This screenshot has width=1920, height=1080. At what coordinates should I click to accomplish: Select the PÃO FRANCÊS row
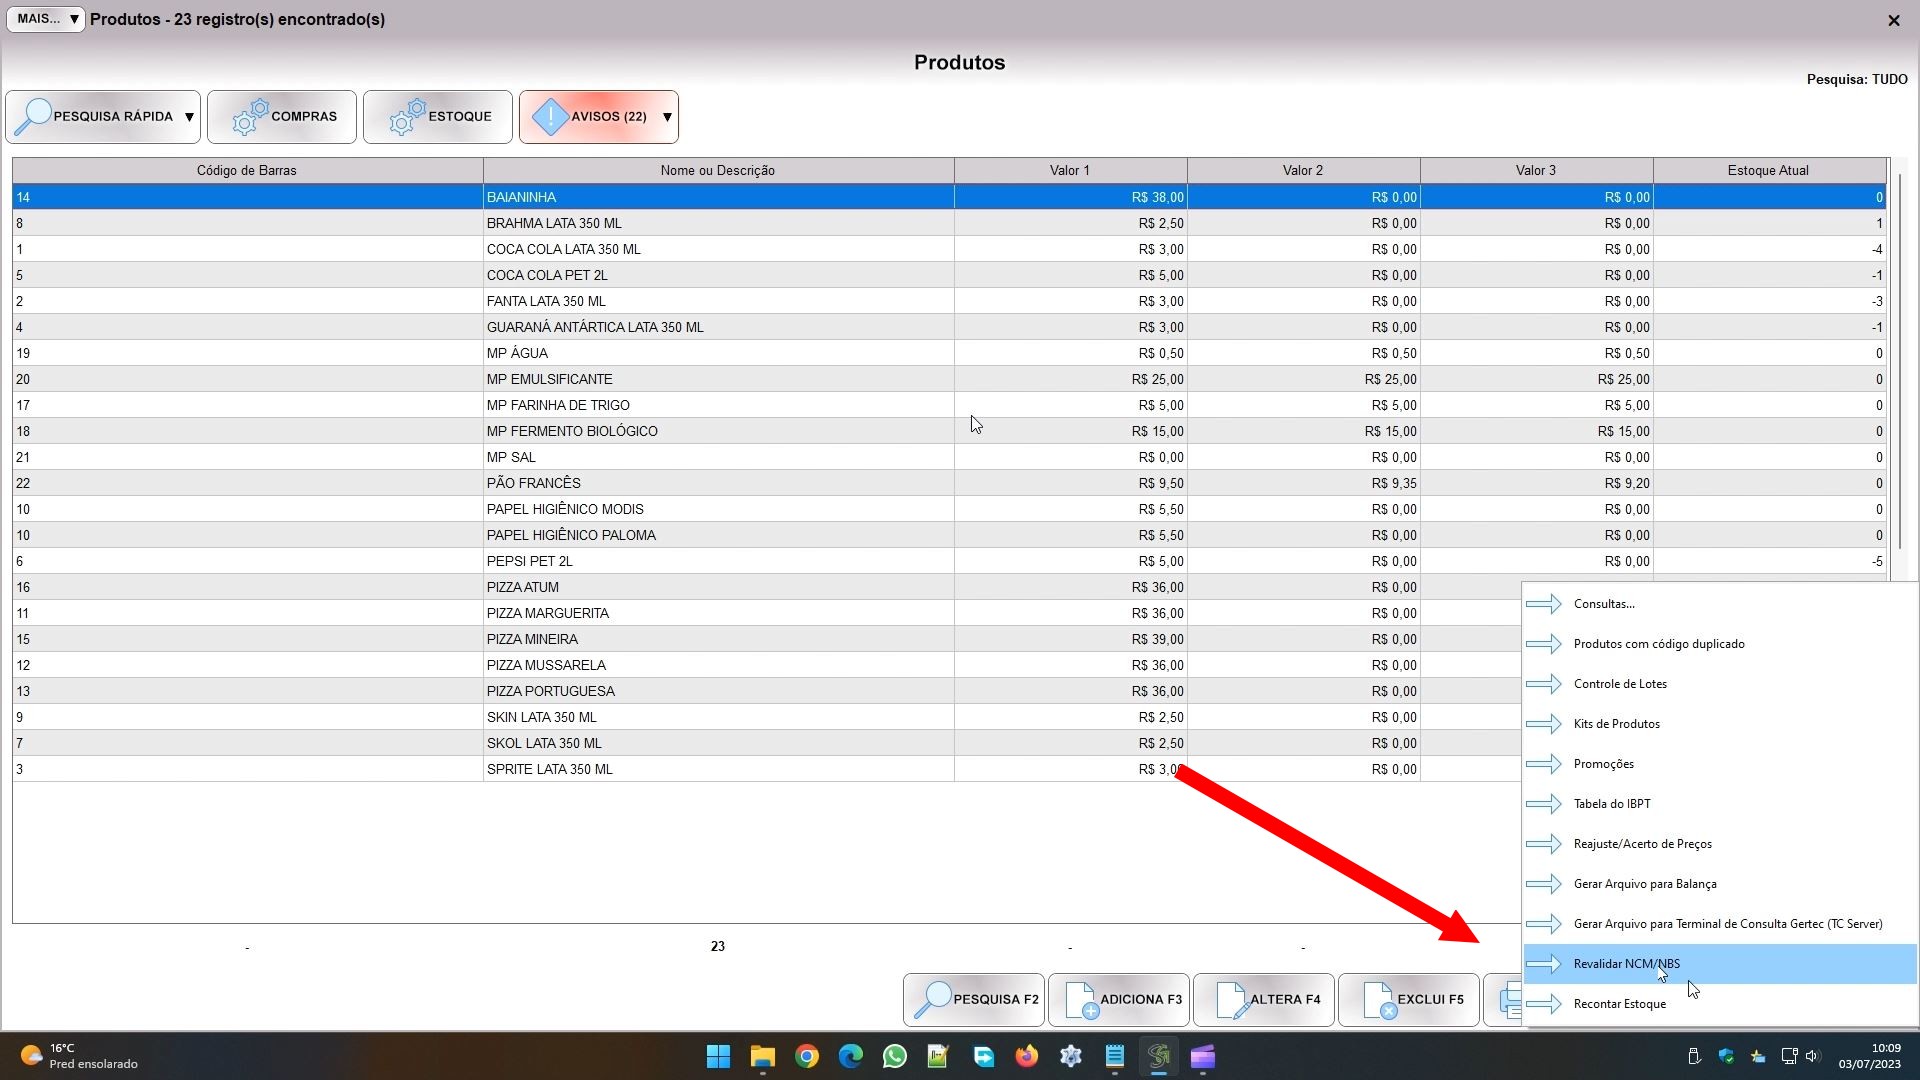(949, 483)
